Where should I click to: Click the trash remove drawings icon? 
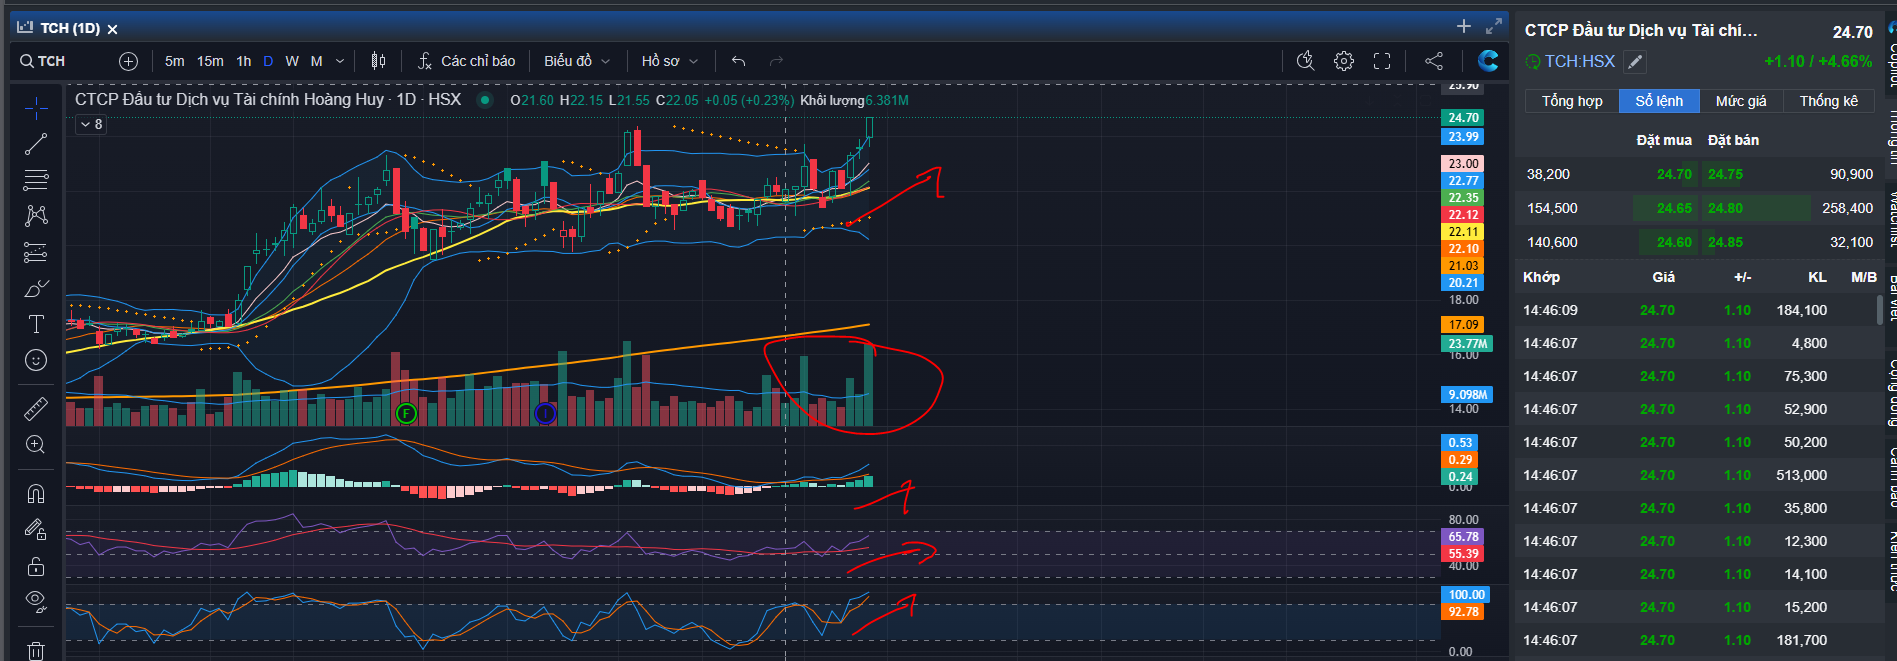coord(36,650)
